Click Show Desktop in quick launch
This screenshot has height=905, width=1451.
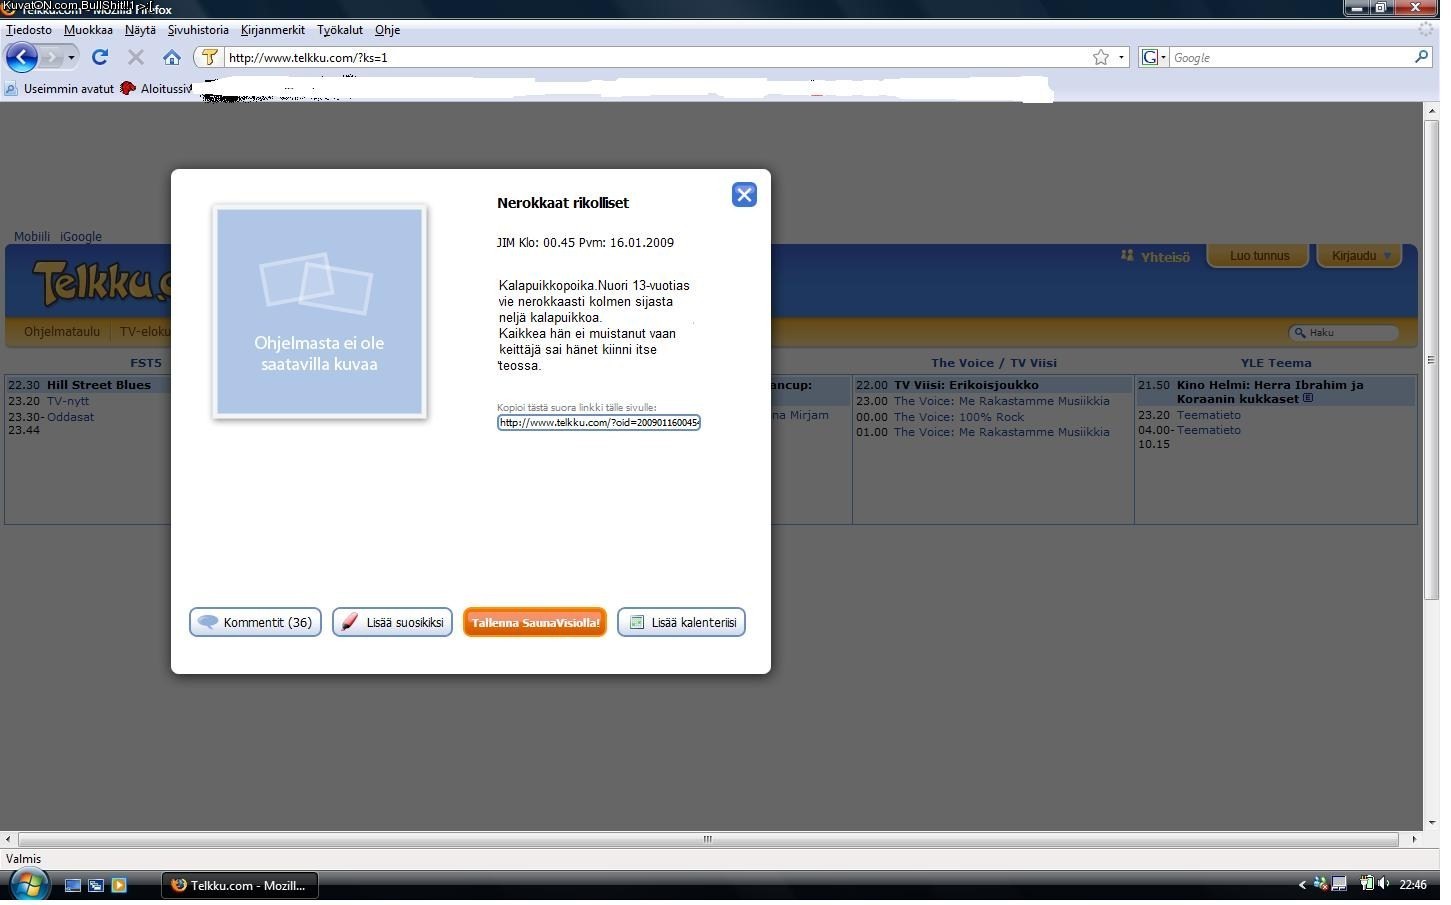pos(73,885)
